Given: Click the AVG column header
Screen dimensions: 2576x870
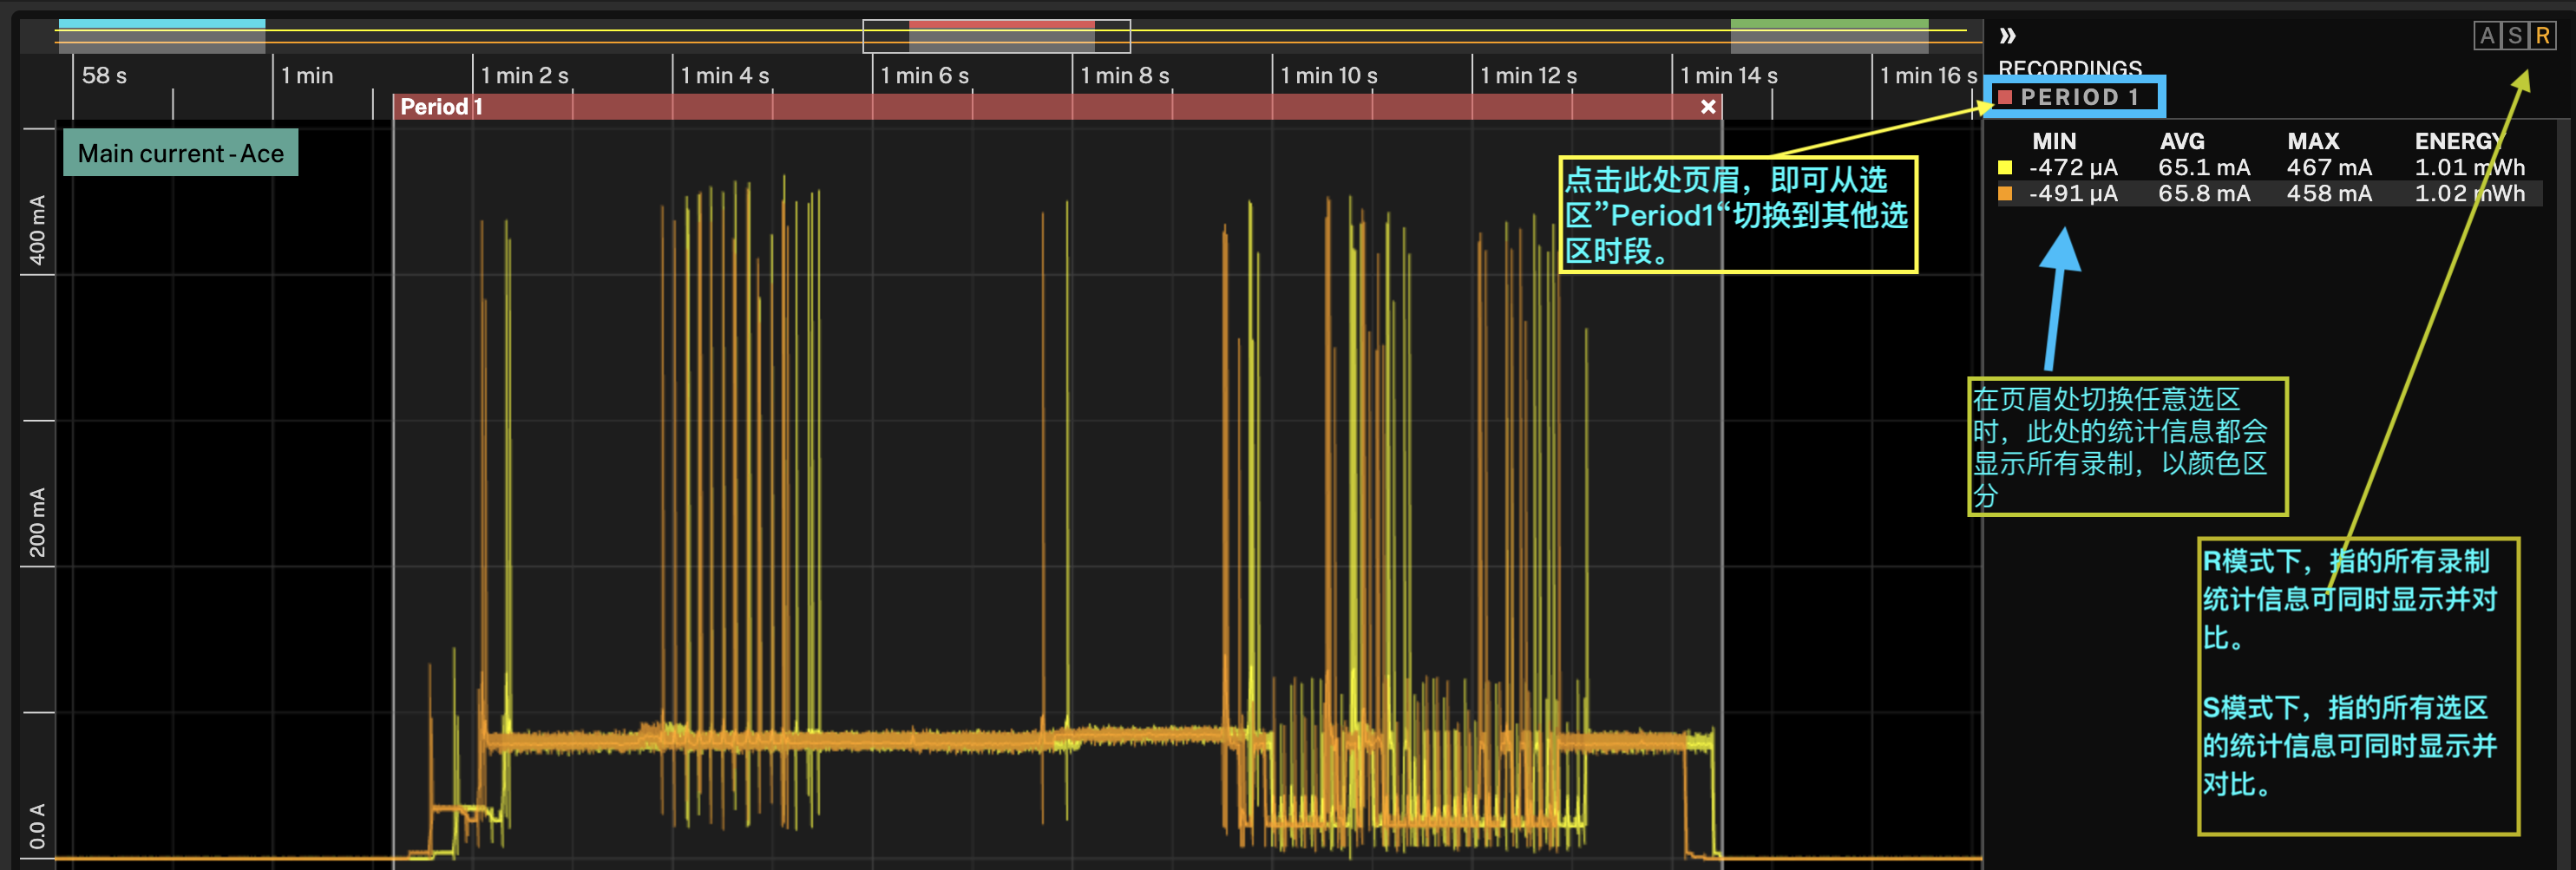Looking at the screenshot, I should point(2182,141).
